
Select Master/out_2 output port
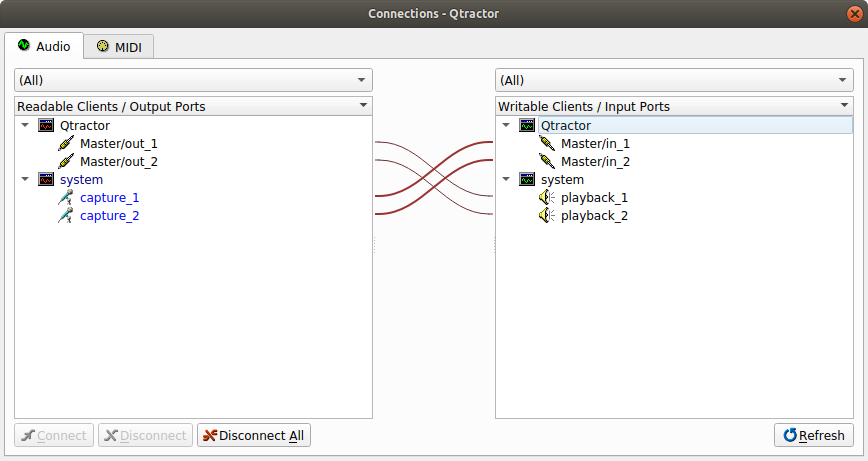tap(118, 162)
